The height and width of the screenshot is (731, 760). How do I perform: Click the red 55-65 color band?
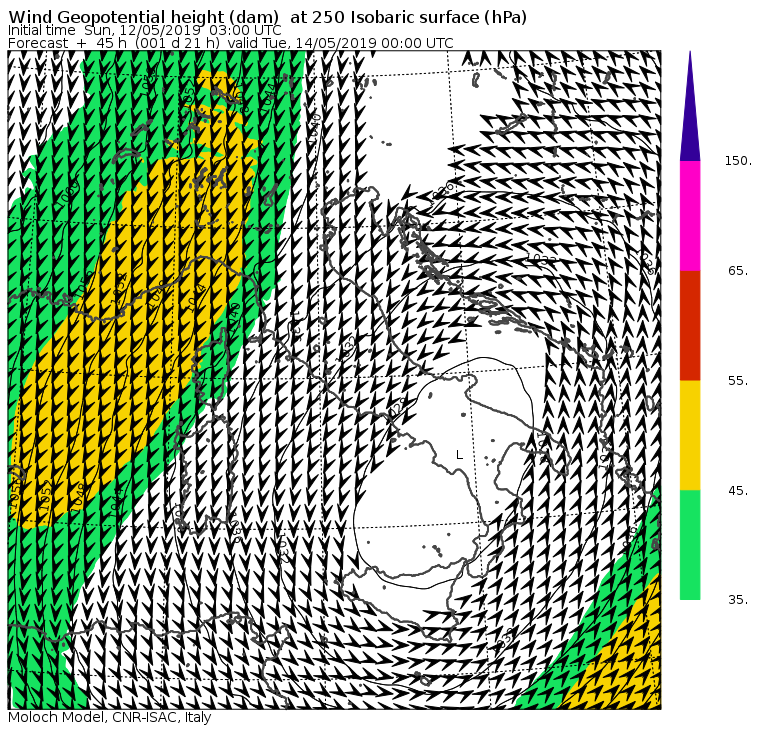coord(690,325)
